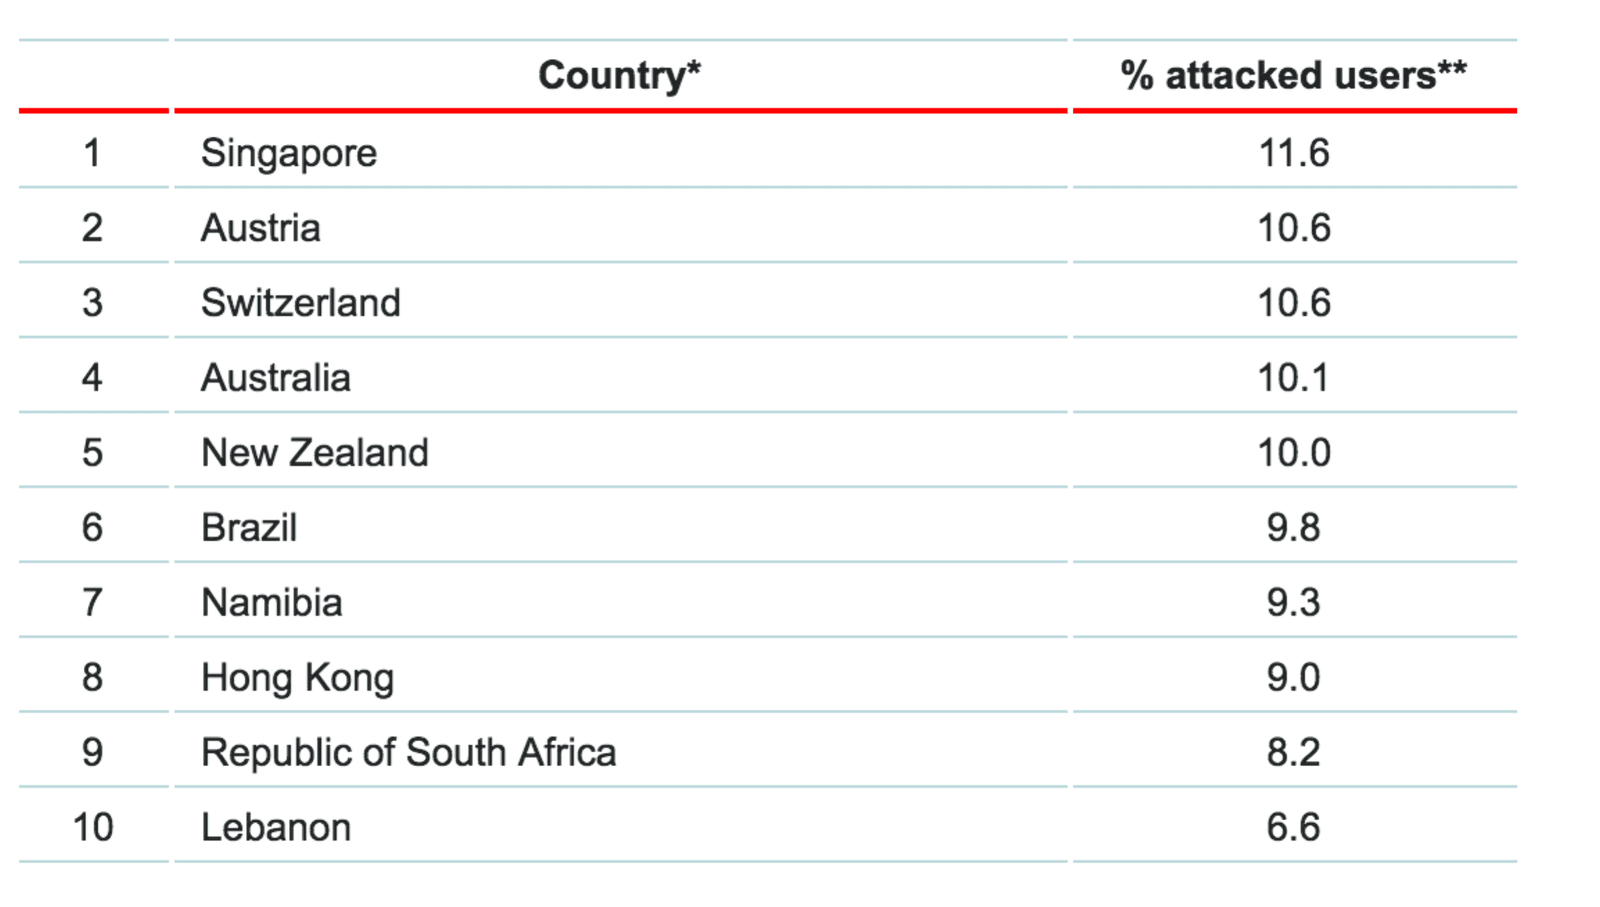Image resolution: width=1600 pixels, height=907 pixels.
Task: Select Austria's 10.6 percentage value
Action: tap(1293, 228)
